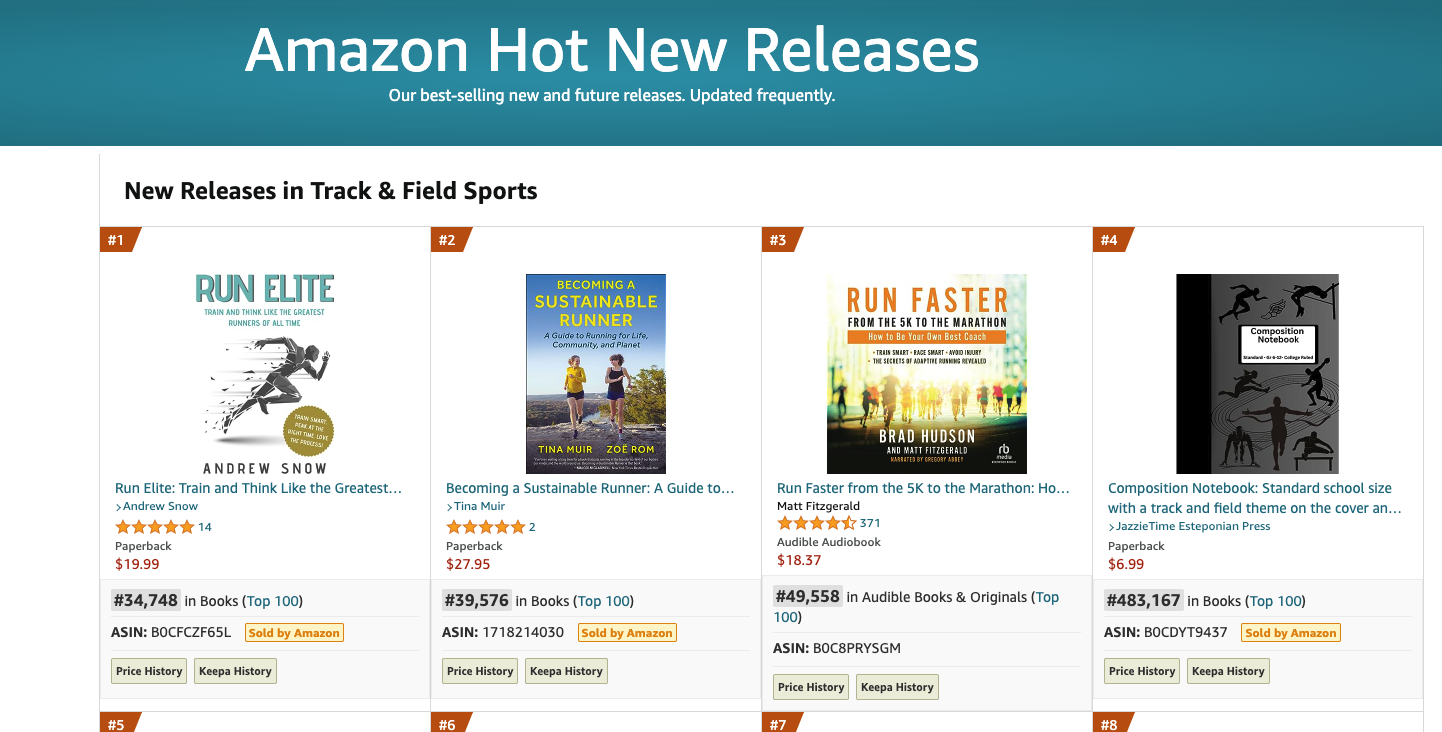Click the Becoming a Sustainable Runner cover
The width and height of the screenshot is (1442, 732).
click(x=594, y=373)
